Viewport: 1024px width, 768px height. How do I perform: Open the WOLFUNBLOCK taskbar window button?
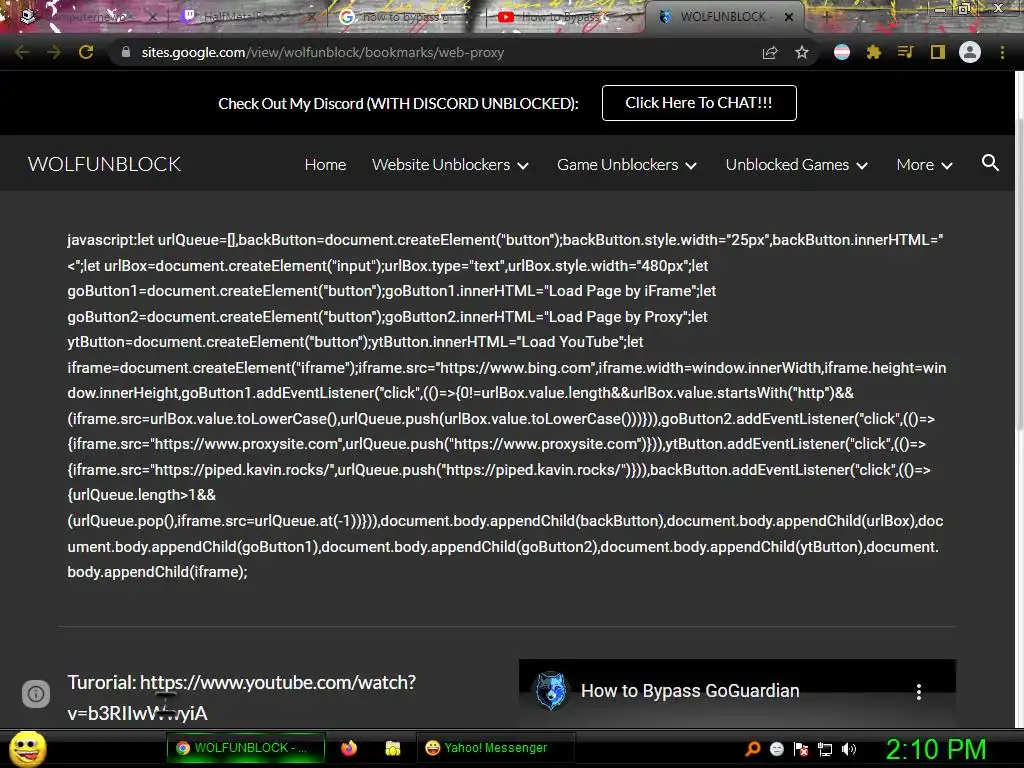point(245,748)
